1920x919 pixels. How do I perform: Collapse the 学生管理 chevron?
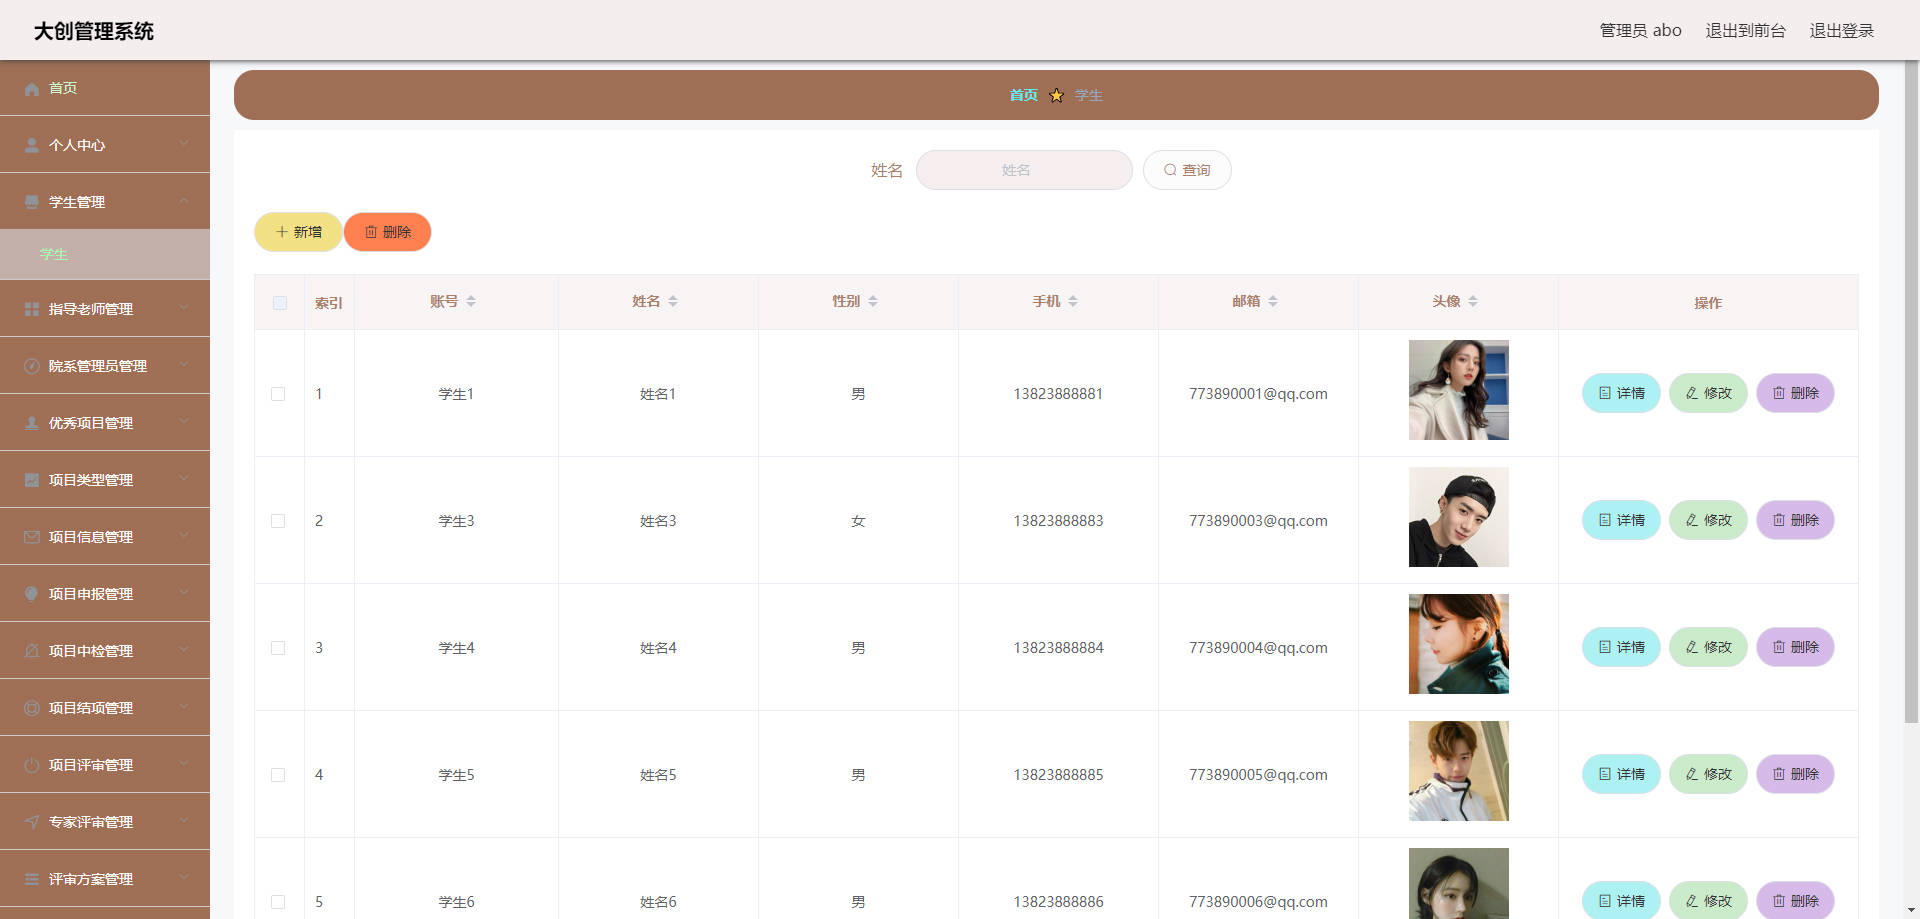coord(184,201)
